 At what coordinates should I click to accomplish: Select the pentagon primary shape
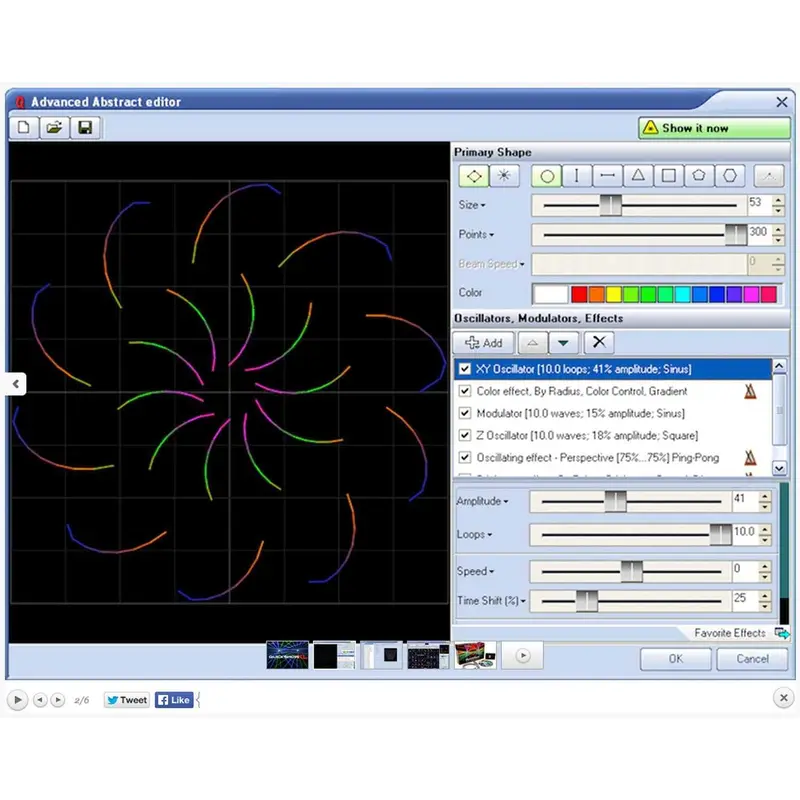tap(700, 175)
